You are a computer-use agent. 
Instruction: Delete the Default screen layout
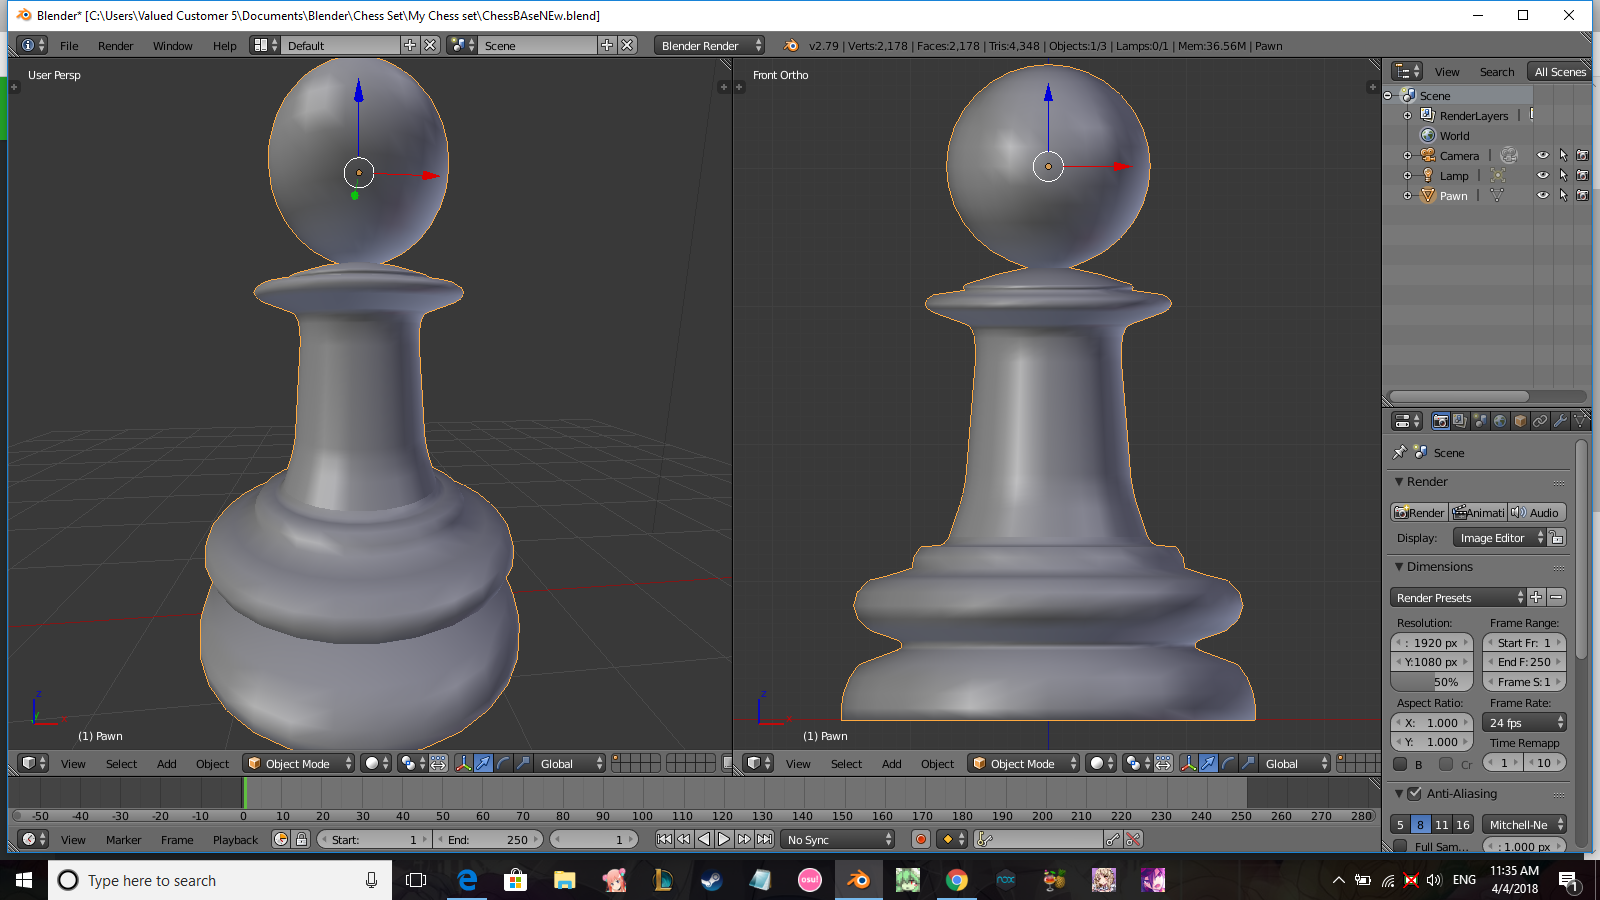coord(430,45)
